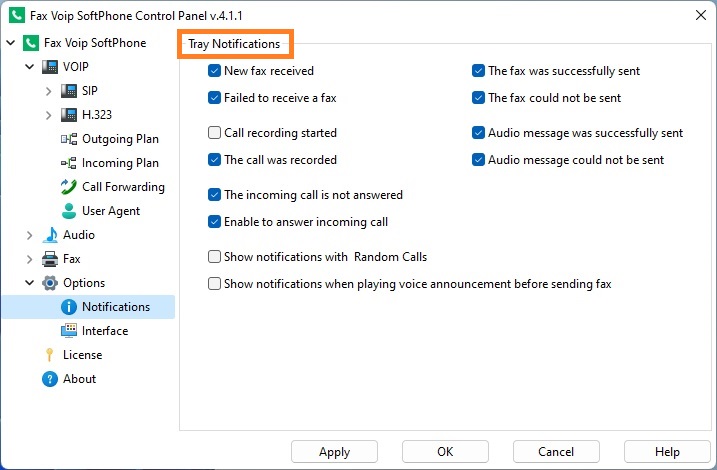Select Incoming Plan in the tree
Screen dimensions: 717x470
(120, 163)
